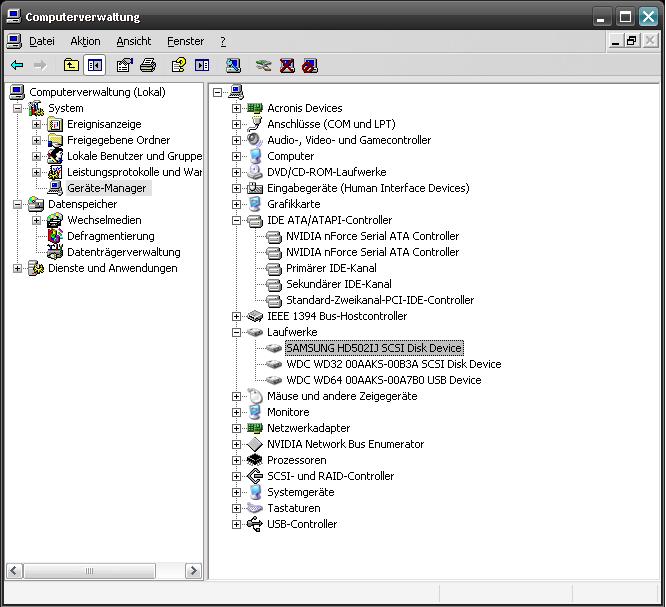Screen dimensions: 666x607
Task: Expand the Systemgeräte node
Action: tap(237, 492)
